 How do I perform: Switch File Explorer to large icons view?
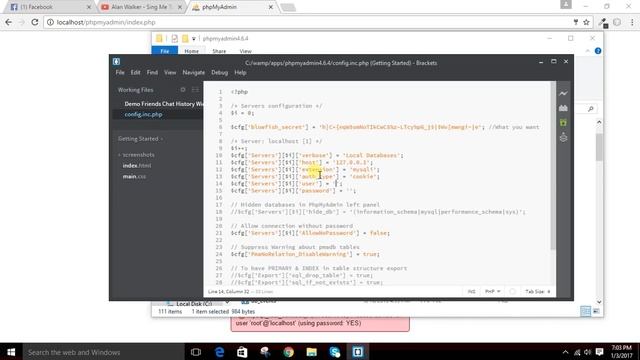(x=596, y=311)
